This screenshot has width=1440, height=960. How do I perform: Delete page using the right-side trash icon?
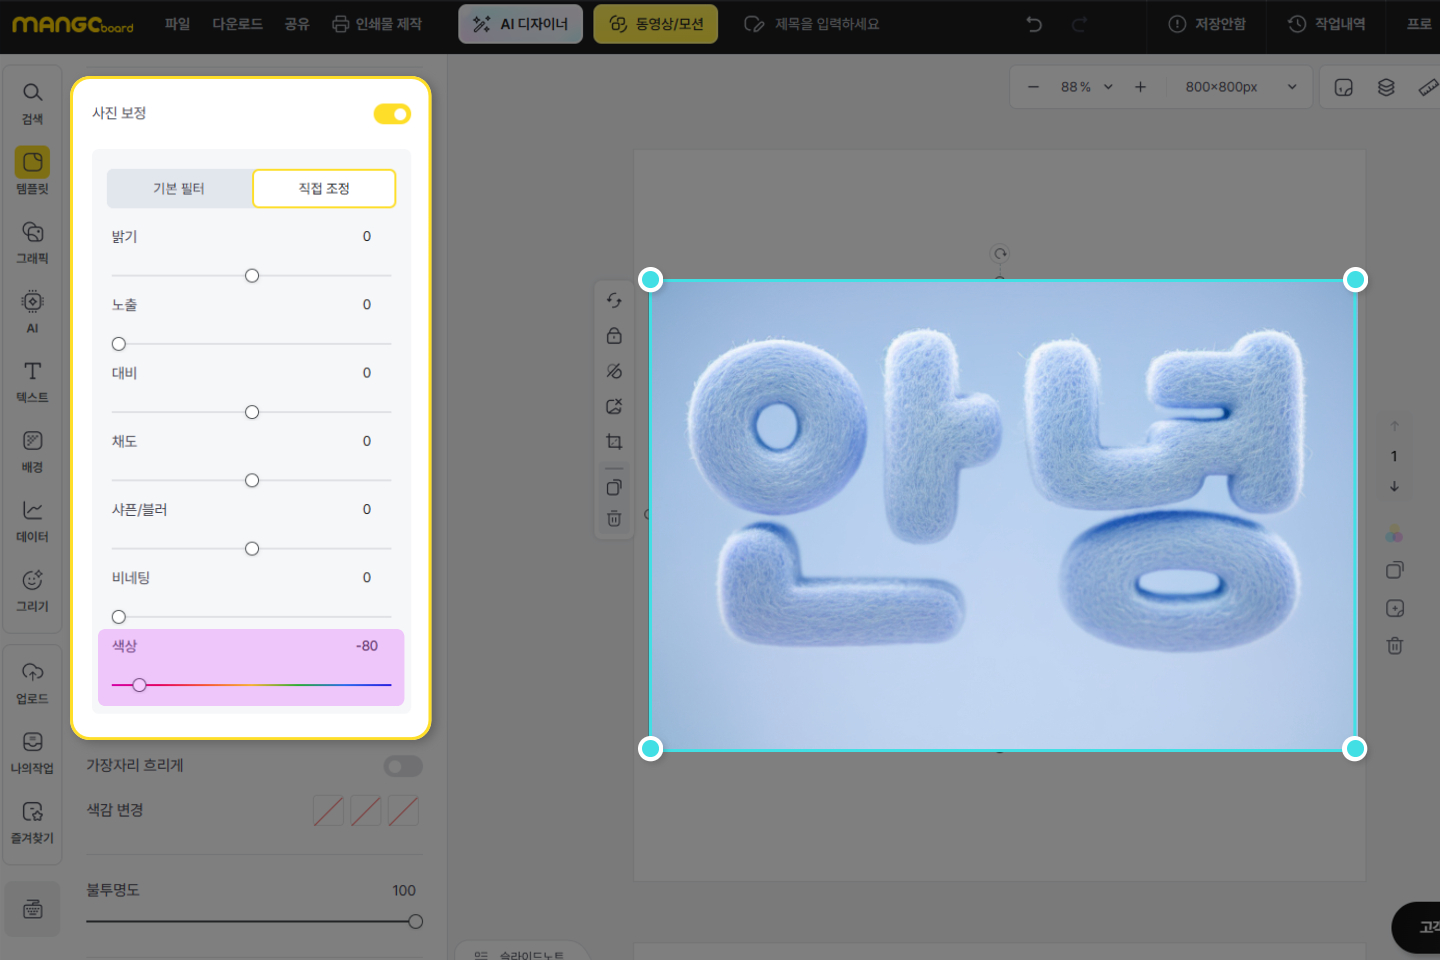click(x=1394, y=646)
